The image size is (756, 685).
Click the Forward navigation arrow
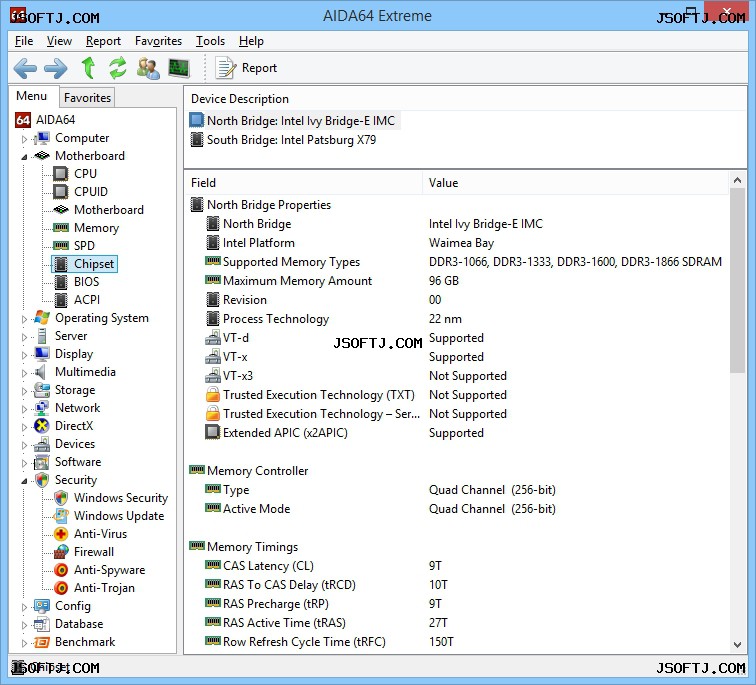tap(55, 68)
